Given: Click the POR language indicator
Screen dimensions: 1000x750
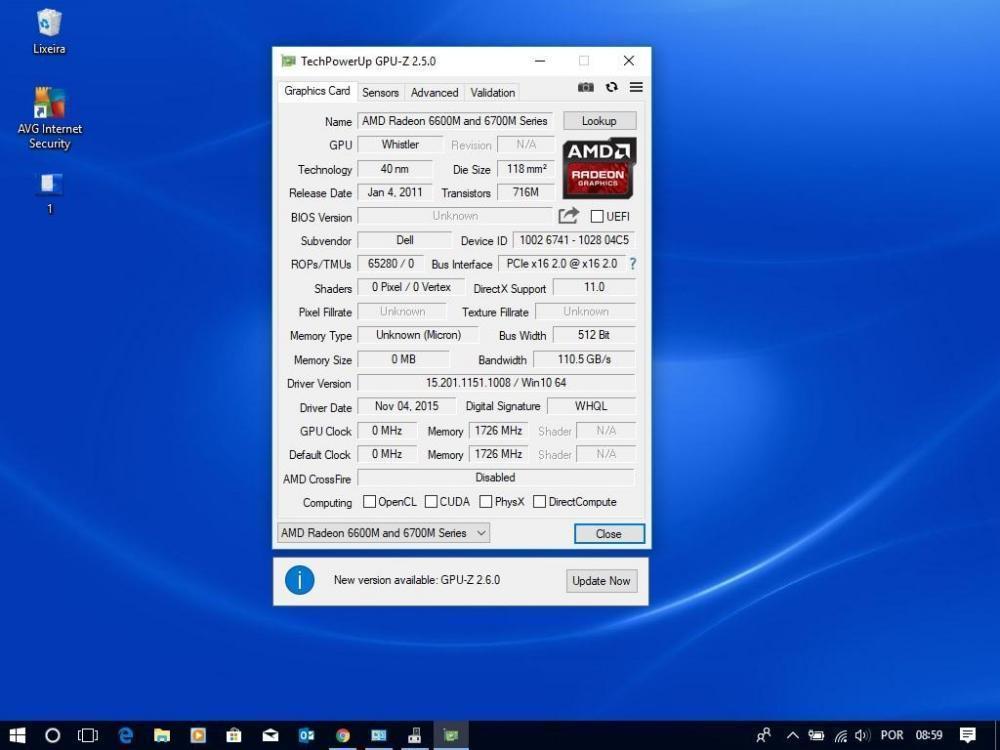Looking at the screenshot, I should pos(892,735).
